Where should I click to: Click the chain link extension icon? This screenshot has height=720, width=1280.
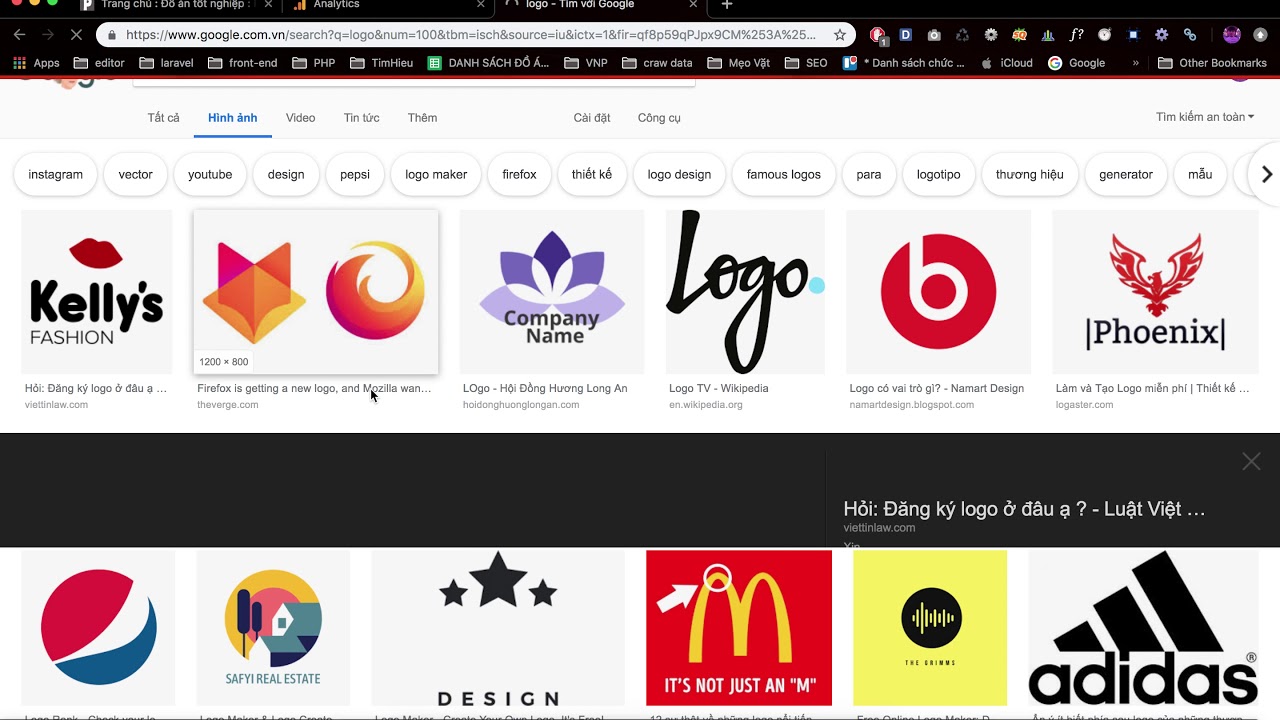[x=1190, y=34]
